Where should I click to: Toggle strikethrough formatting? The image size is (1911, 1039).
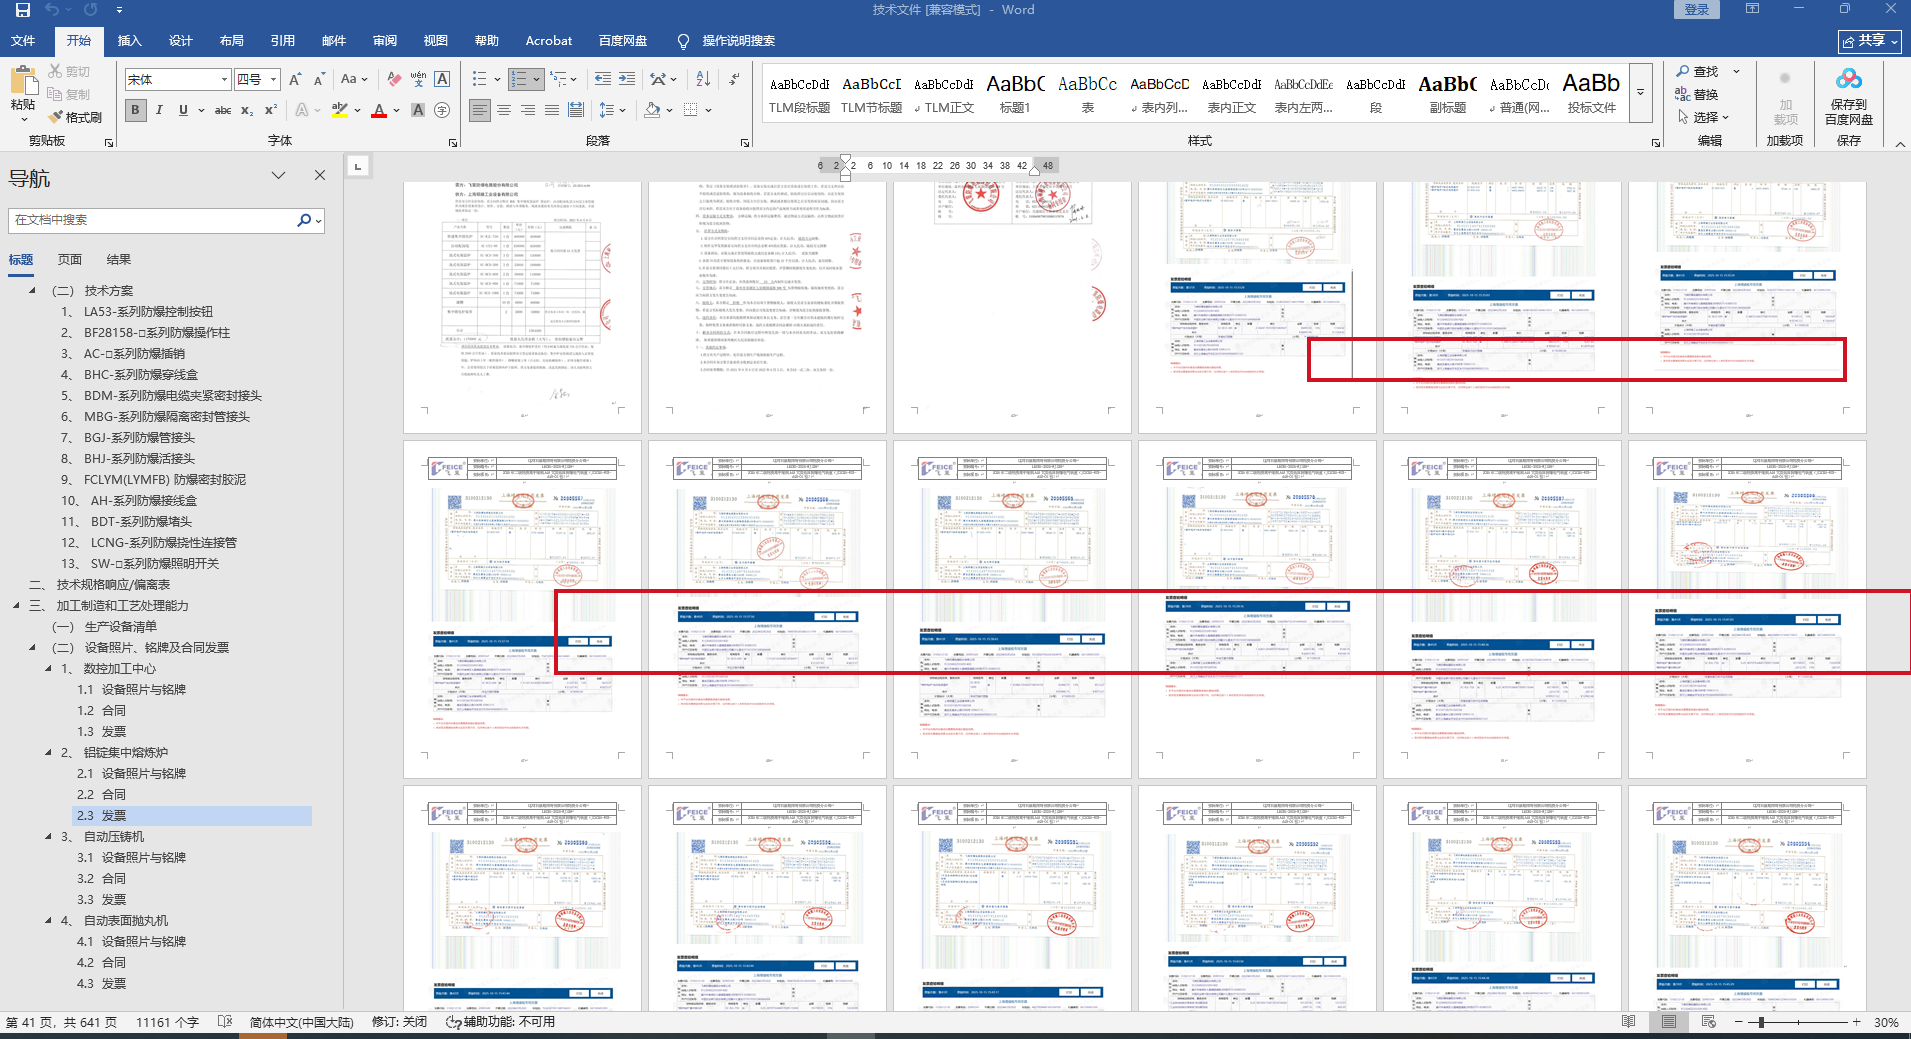coord(223,110)
